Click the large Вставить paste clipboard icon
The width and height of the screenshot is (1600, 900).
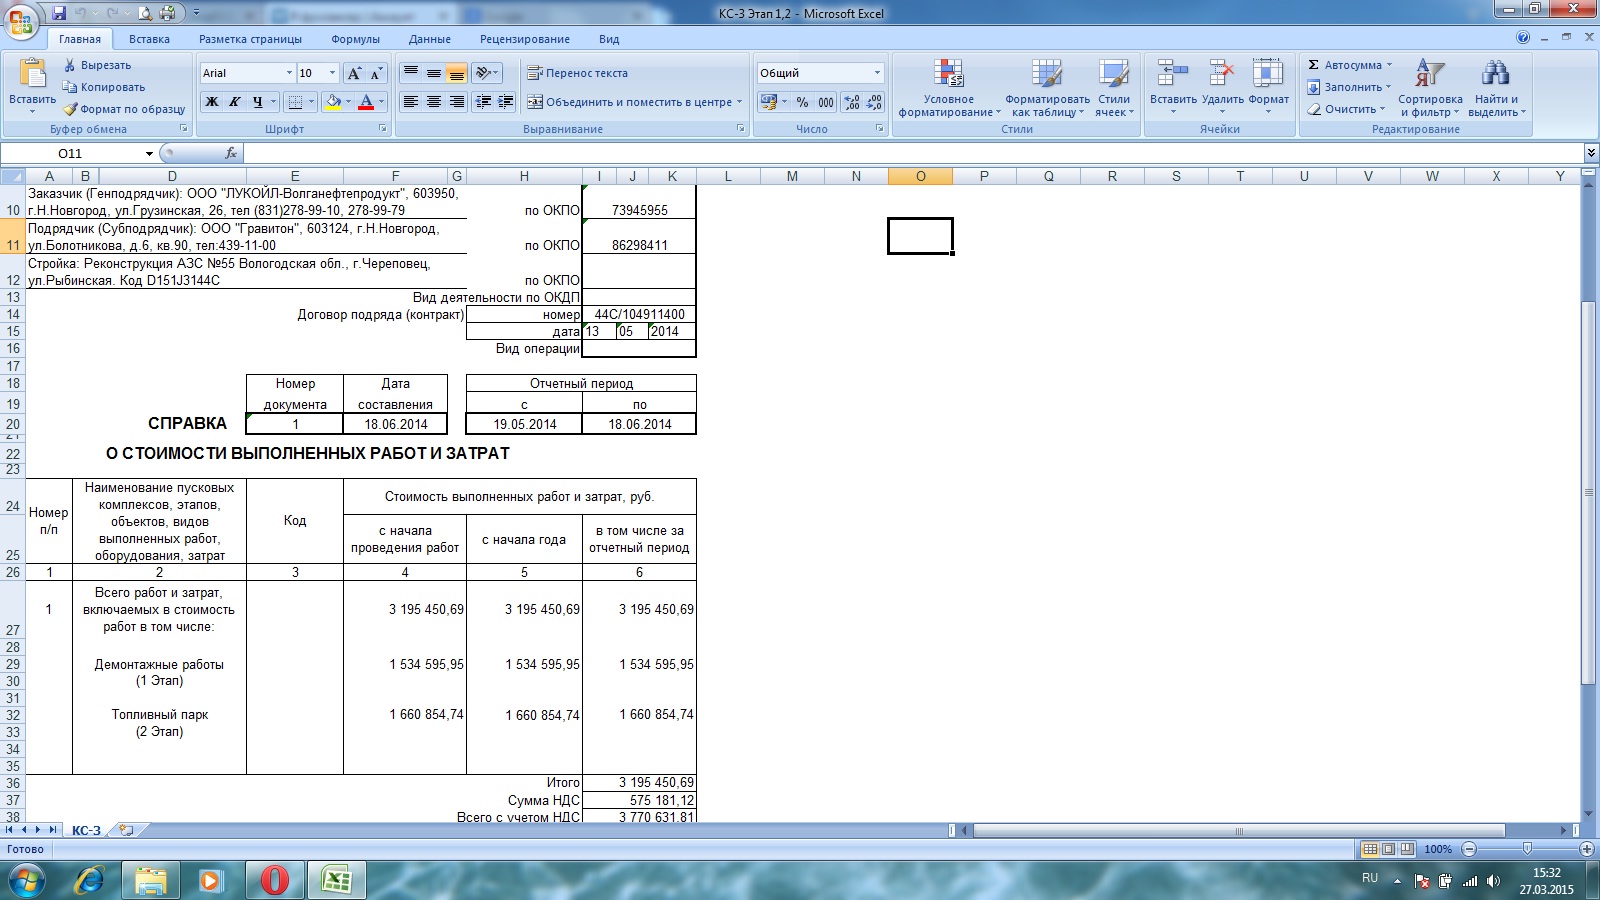click(33, 74)
